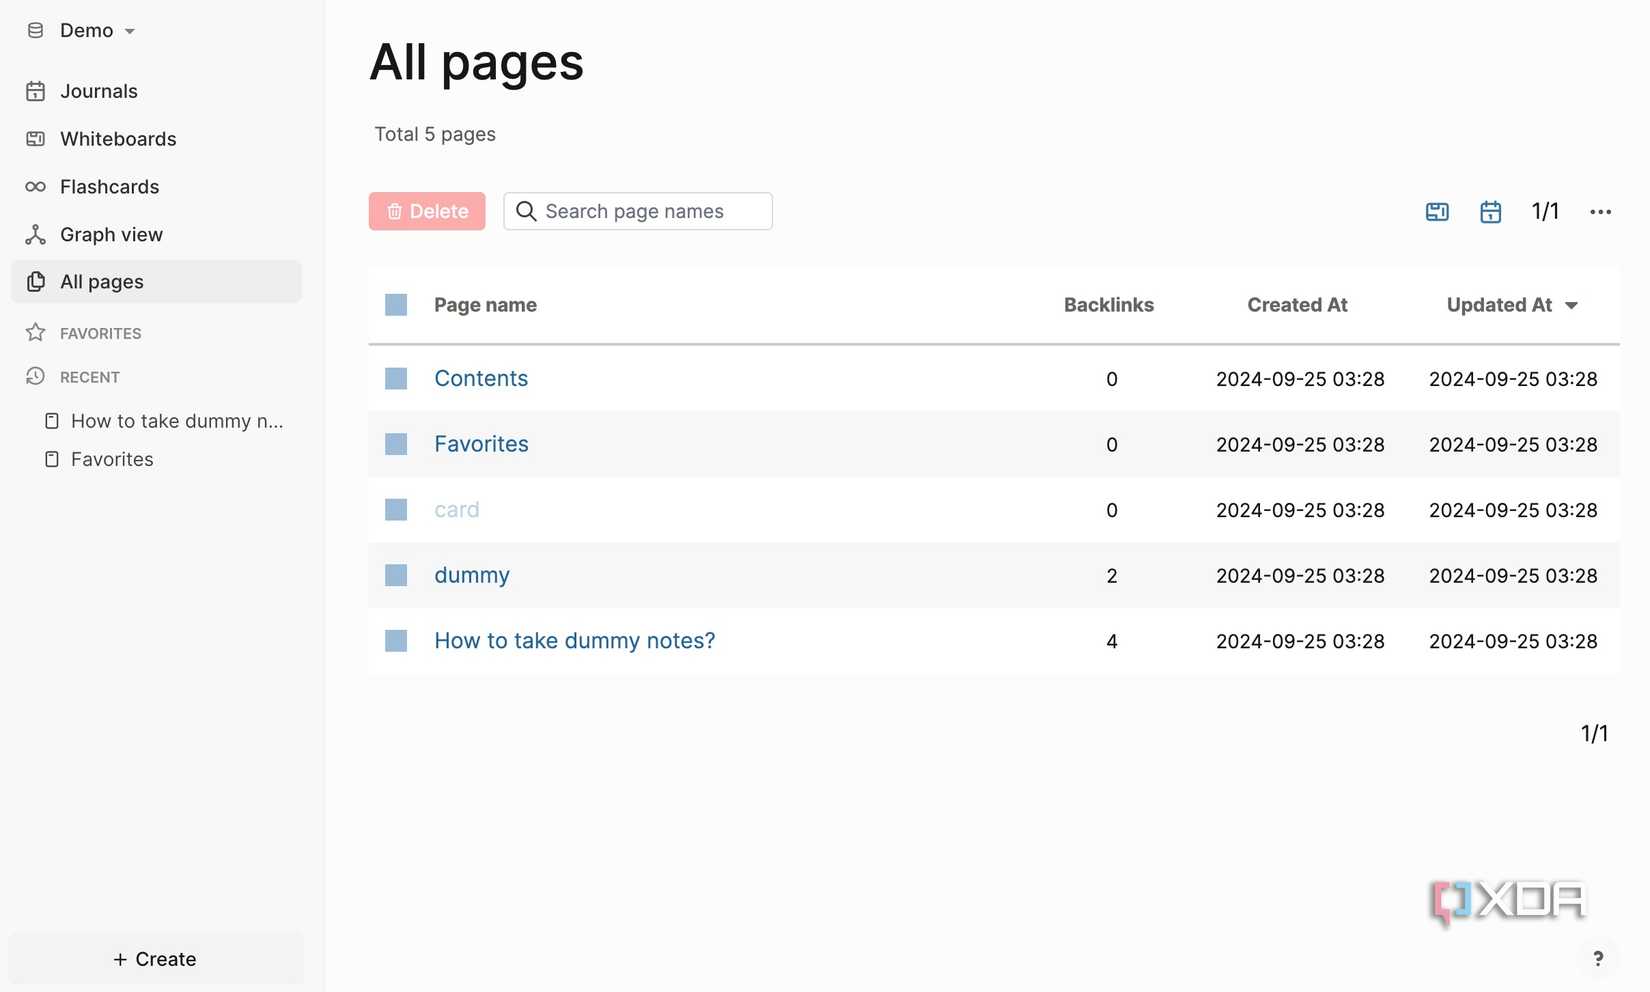Click the Create button
1650x992 pixels.
155,959
